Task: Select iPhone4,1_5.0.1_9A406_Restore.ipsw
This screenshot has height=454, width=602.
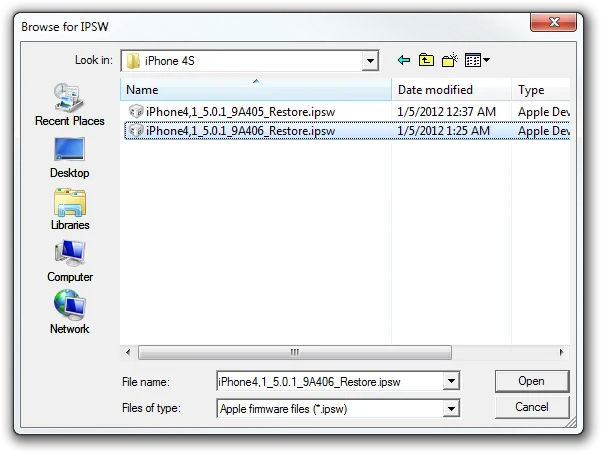Action: pos(240,131)
